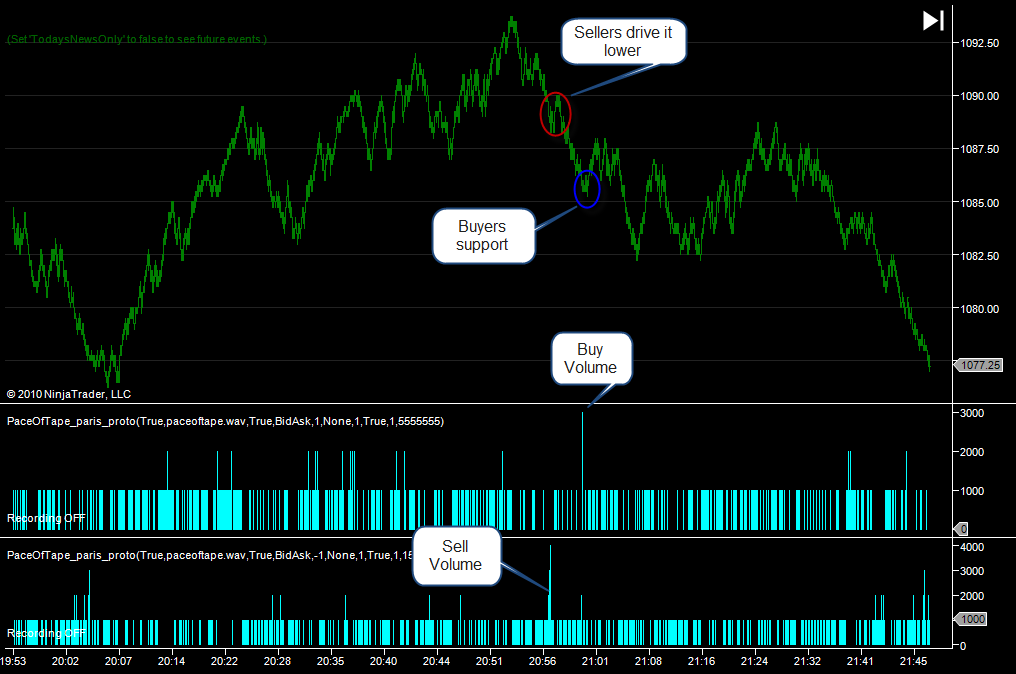
Task: Click the 20:22 time axis label
Action: point(224,661)
